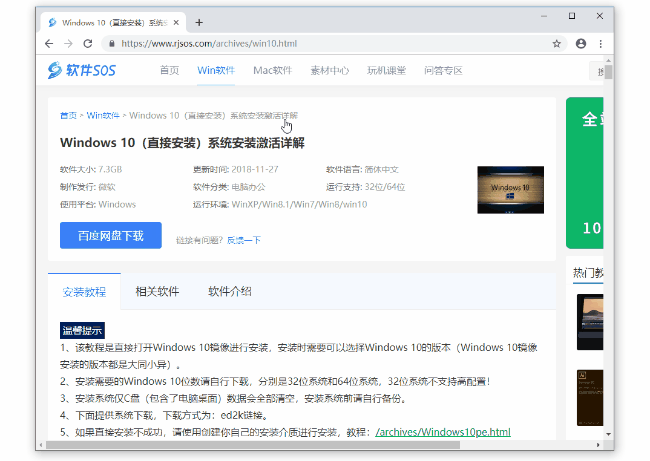Click the 更新时间 2018-11-27 text
This screenshot has width=650, height=461.
pyautogui.click(x=235, y=170)
